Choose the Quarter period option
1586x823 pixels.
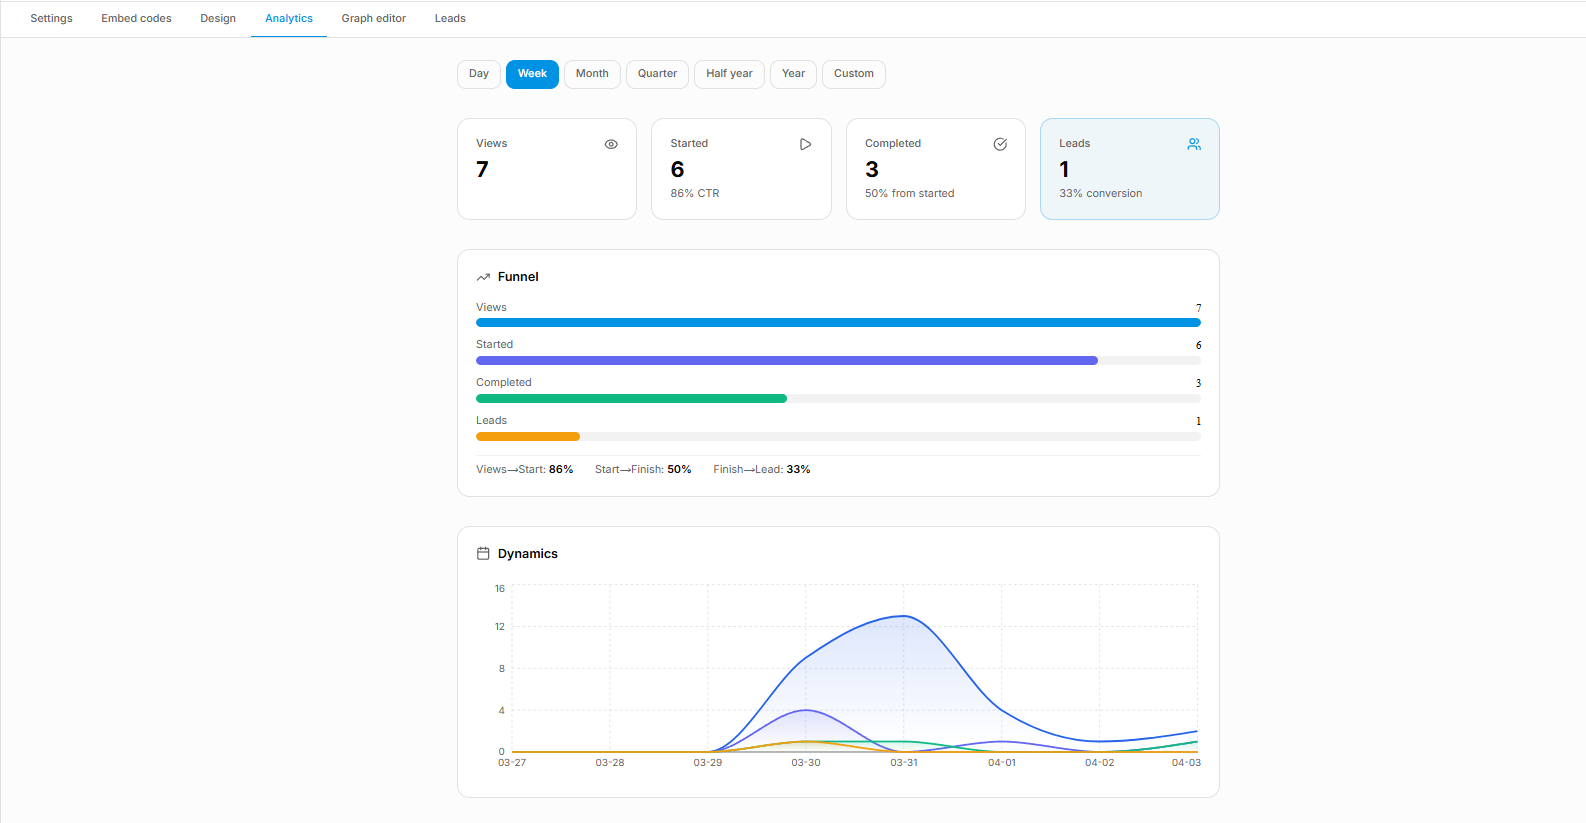657,74
